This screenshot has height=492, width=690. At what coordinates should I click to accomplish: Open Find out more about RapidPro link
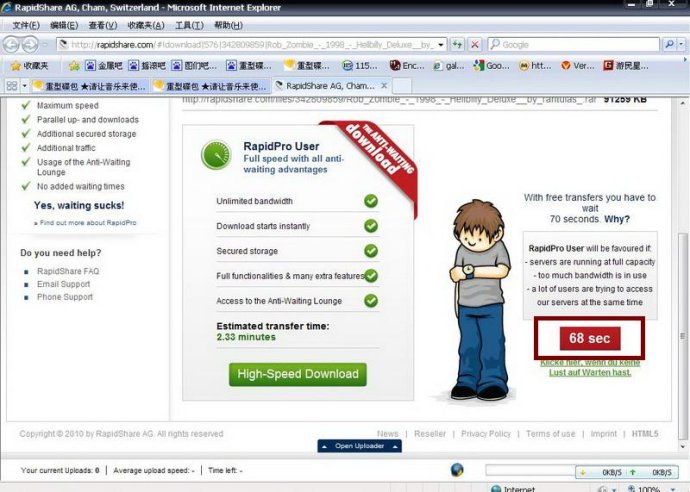click(86, 223)
